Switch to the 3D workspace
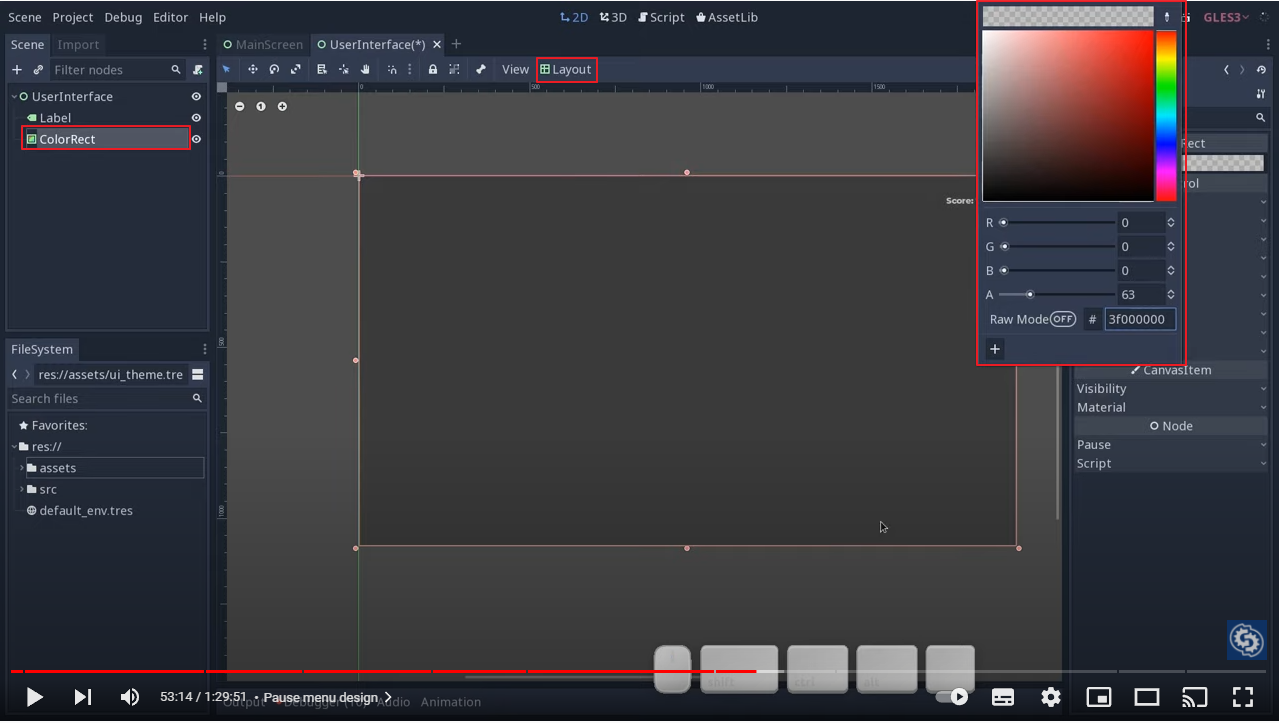The image size is (1279, 723). (x=613, y=17)
